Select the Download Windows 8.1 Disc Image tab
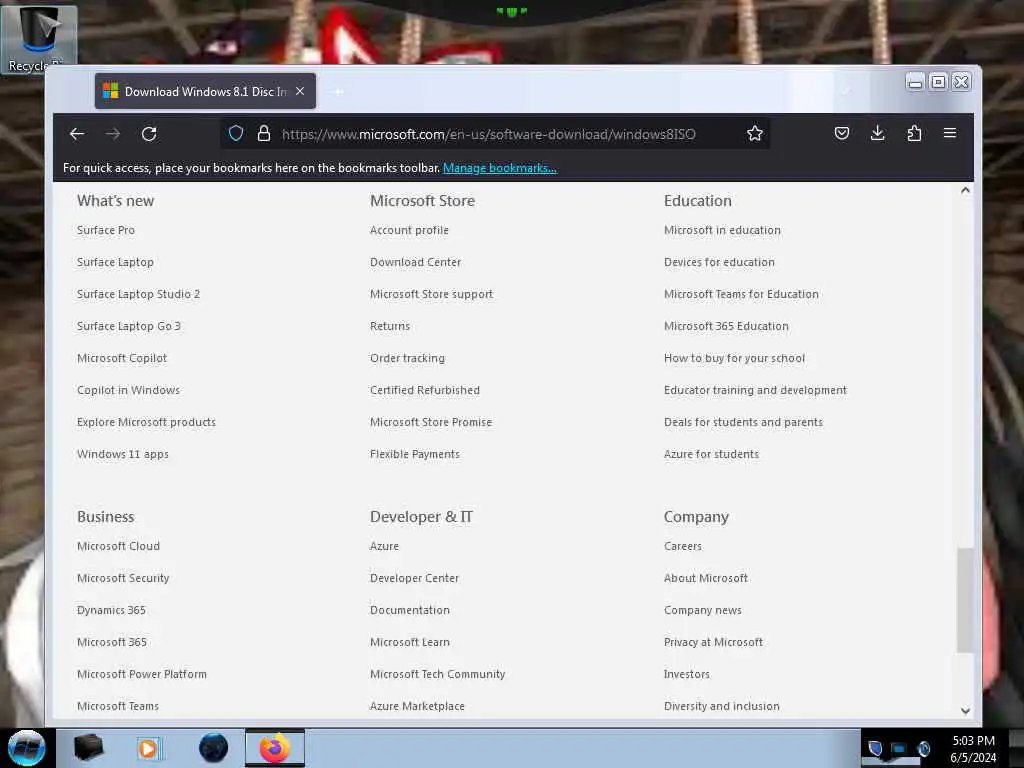Image resolution: width=1024 pixels, height=768 pixels. tap(205, 91)
